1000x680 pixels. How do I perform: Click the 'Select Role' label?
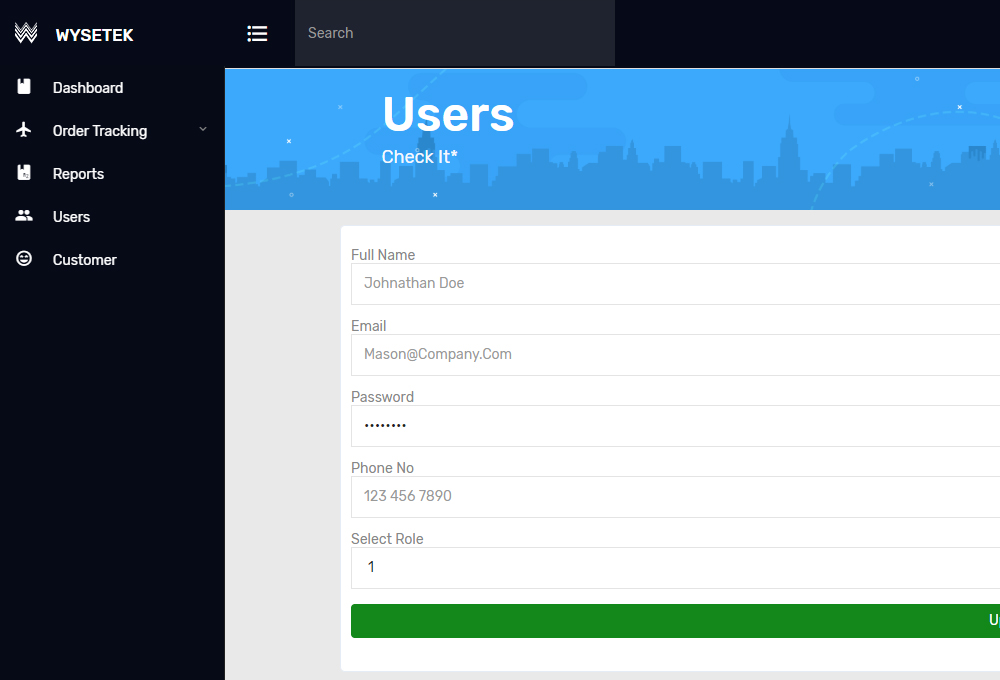pyautogui.click(x=387, y=538)
